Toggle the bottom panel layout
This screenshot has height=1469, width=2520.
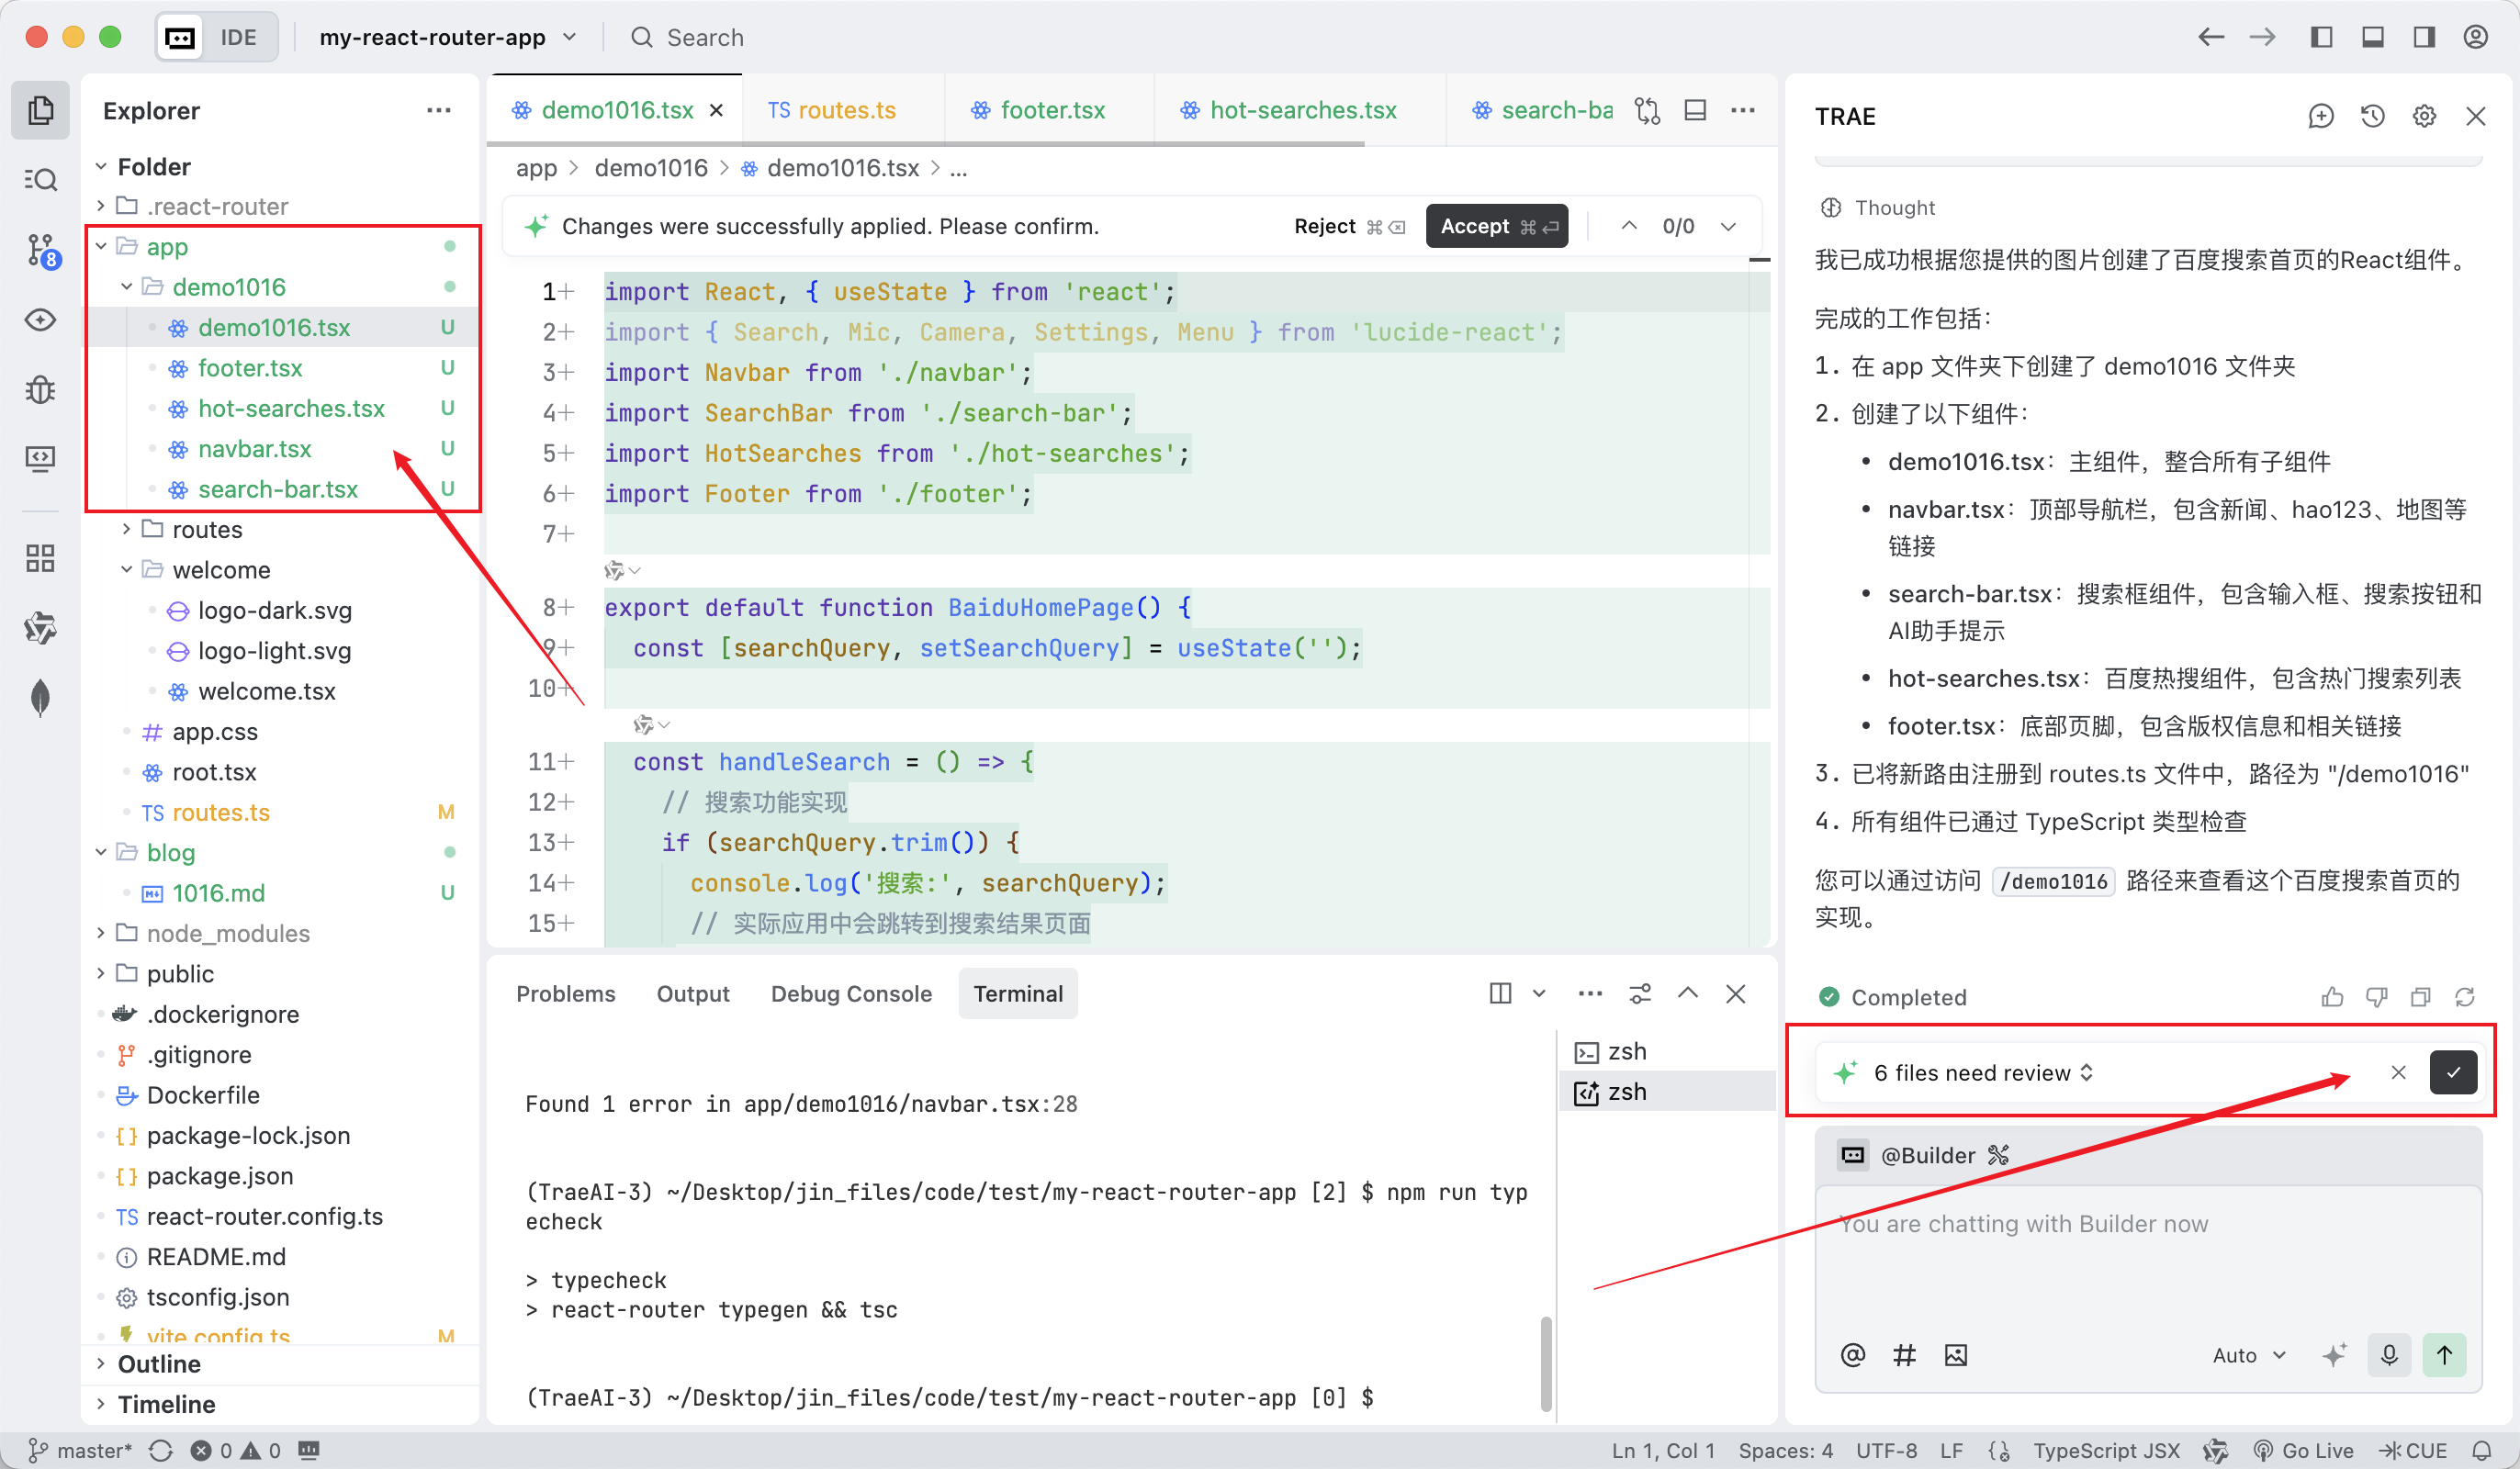click(x=2373, y=37)
